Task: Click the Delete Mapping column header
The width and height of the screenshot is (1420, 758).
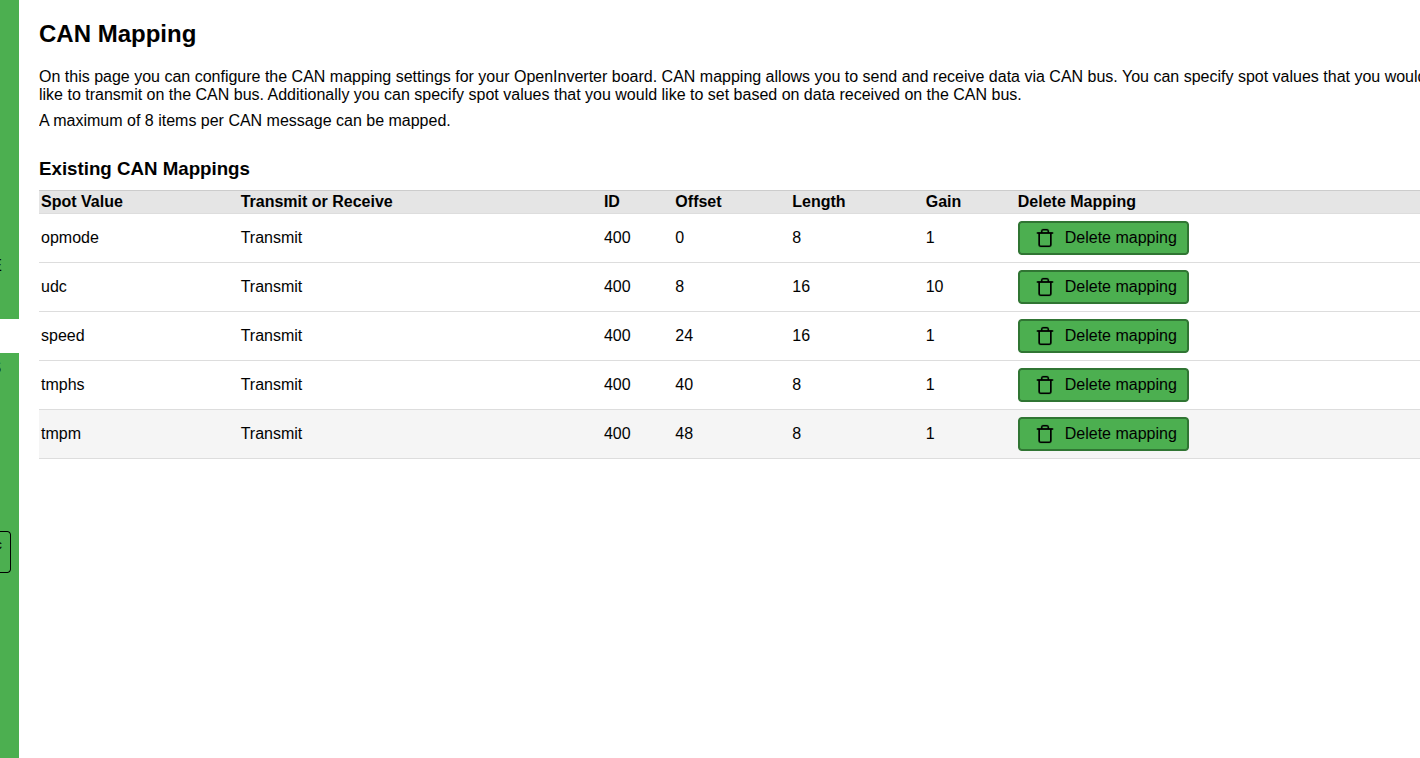Action: [x=1076, y=202]
